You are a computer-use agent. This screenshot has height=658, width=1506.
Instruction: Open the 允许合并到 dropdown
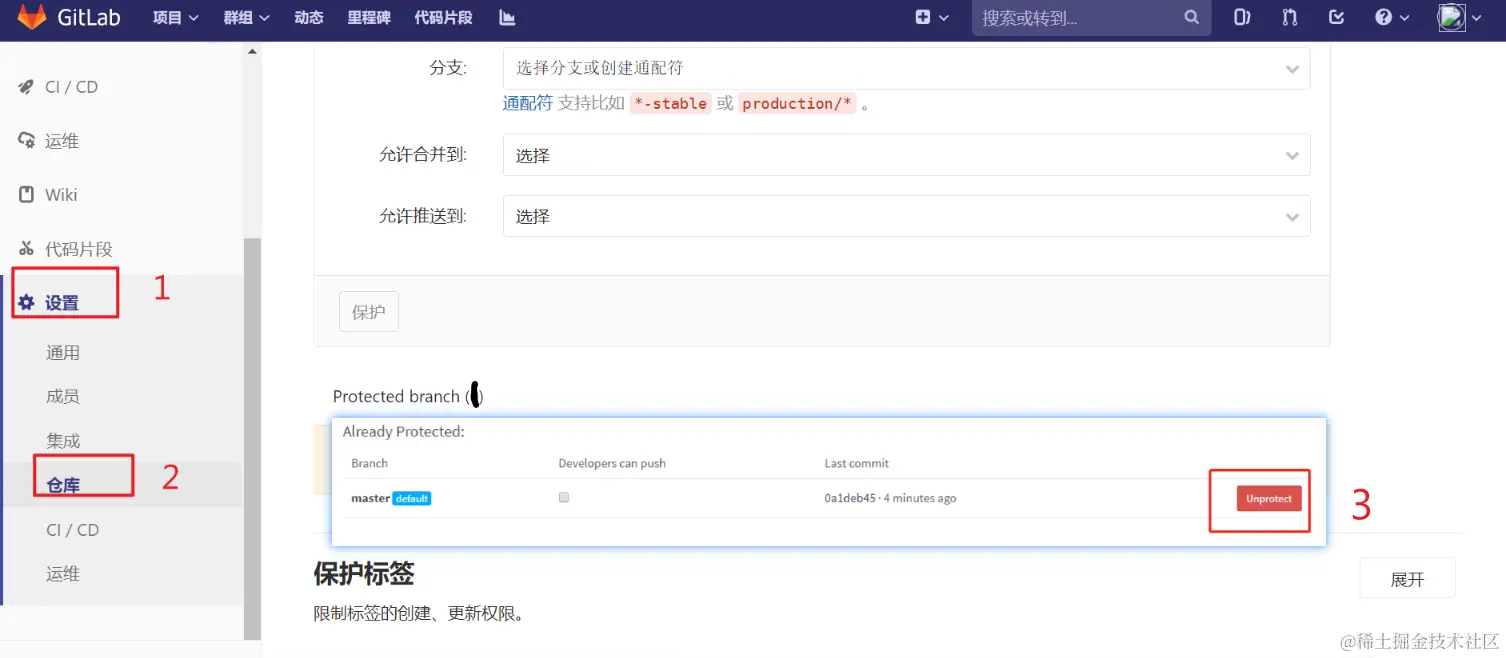906,156
